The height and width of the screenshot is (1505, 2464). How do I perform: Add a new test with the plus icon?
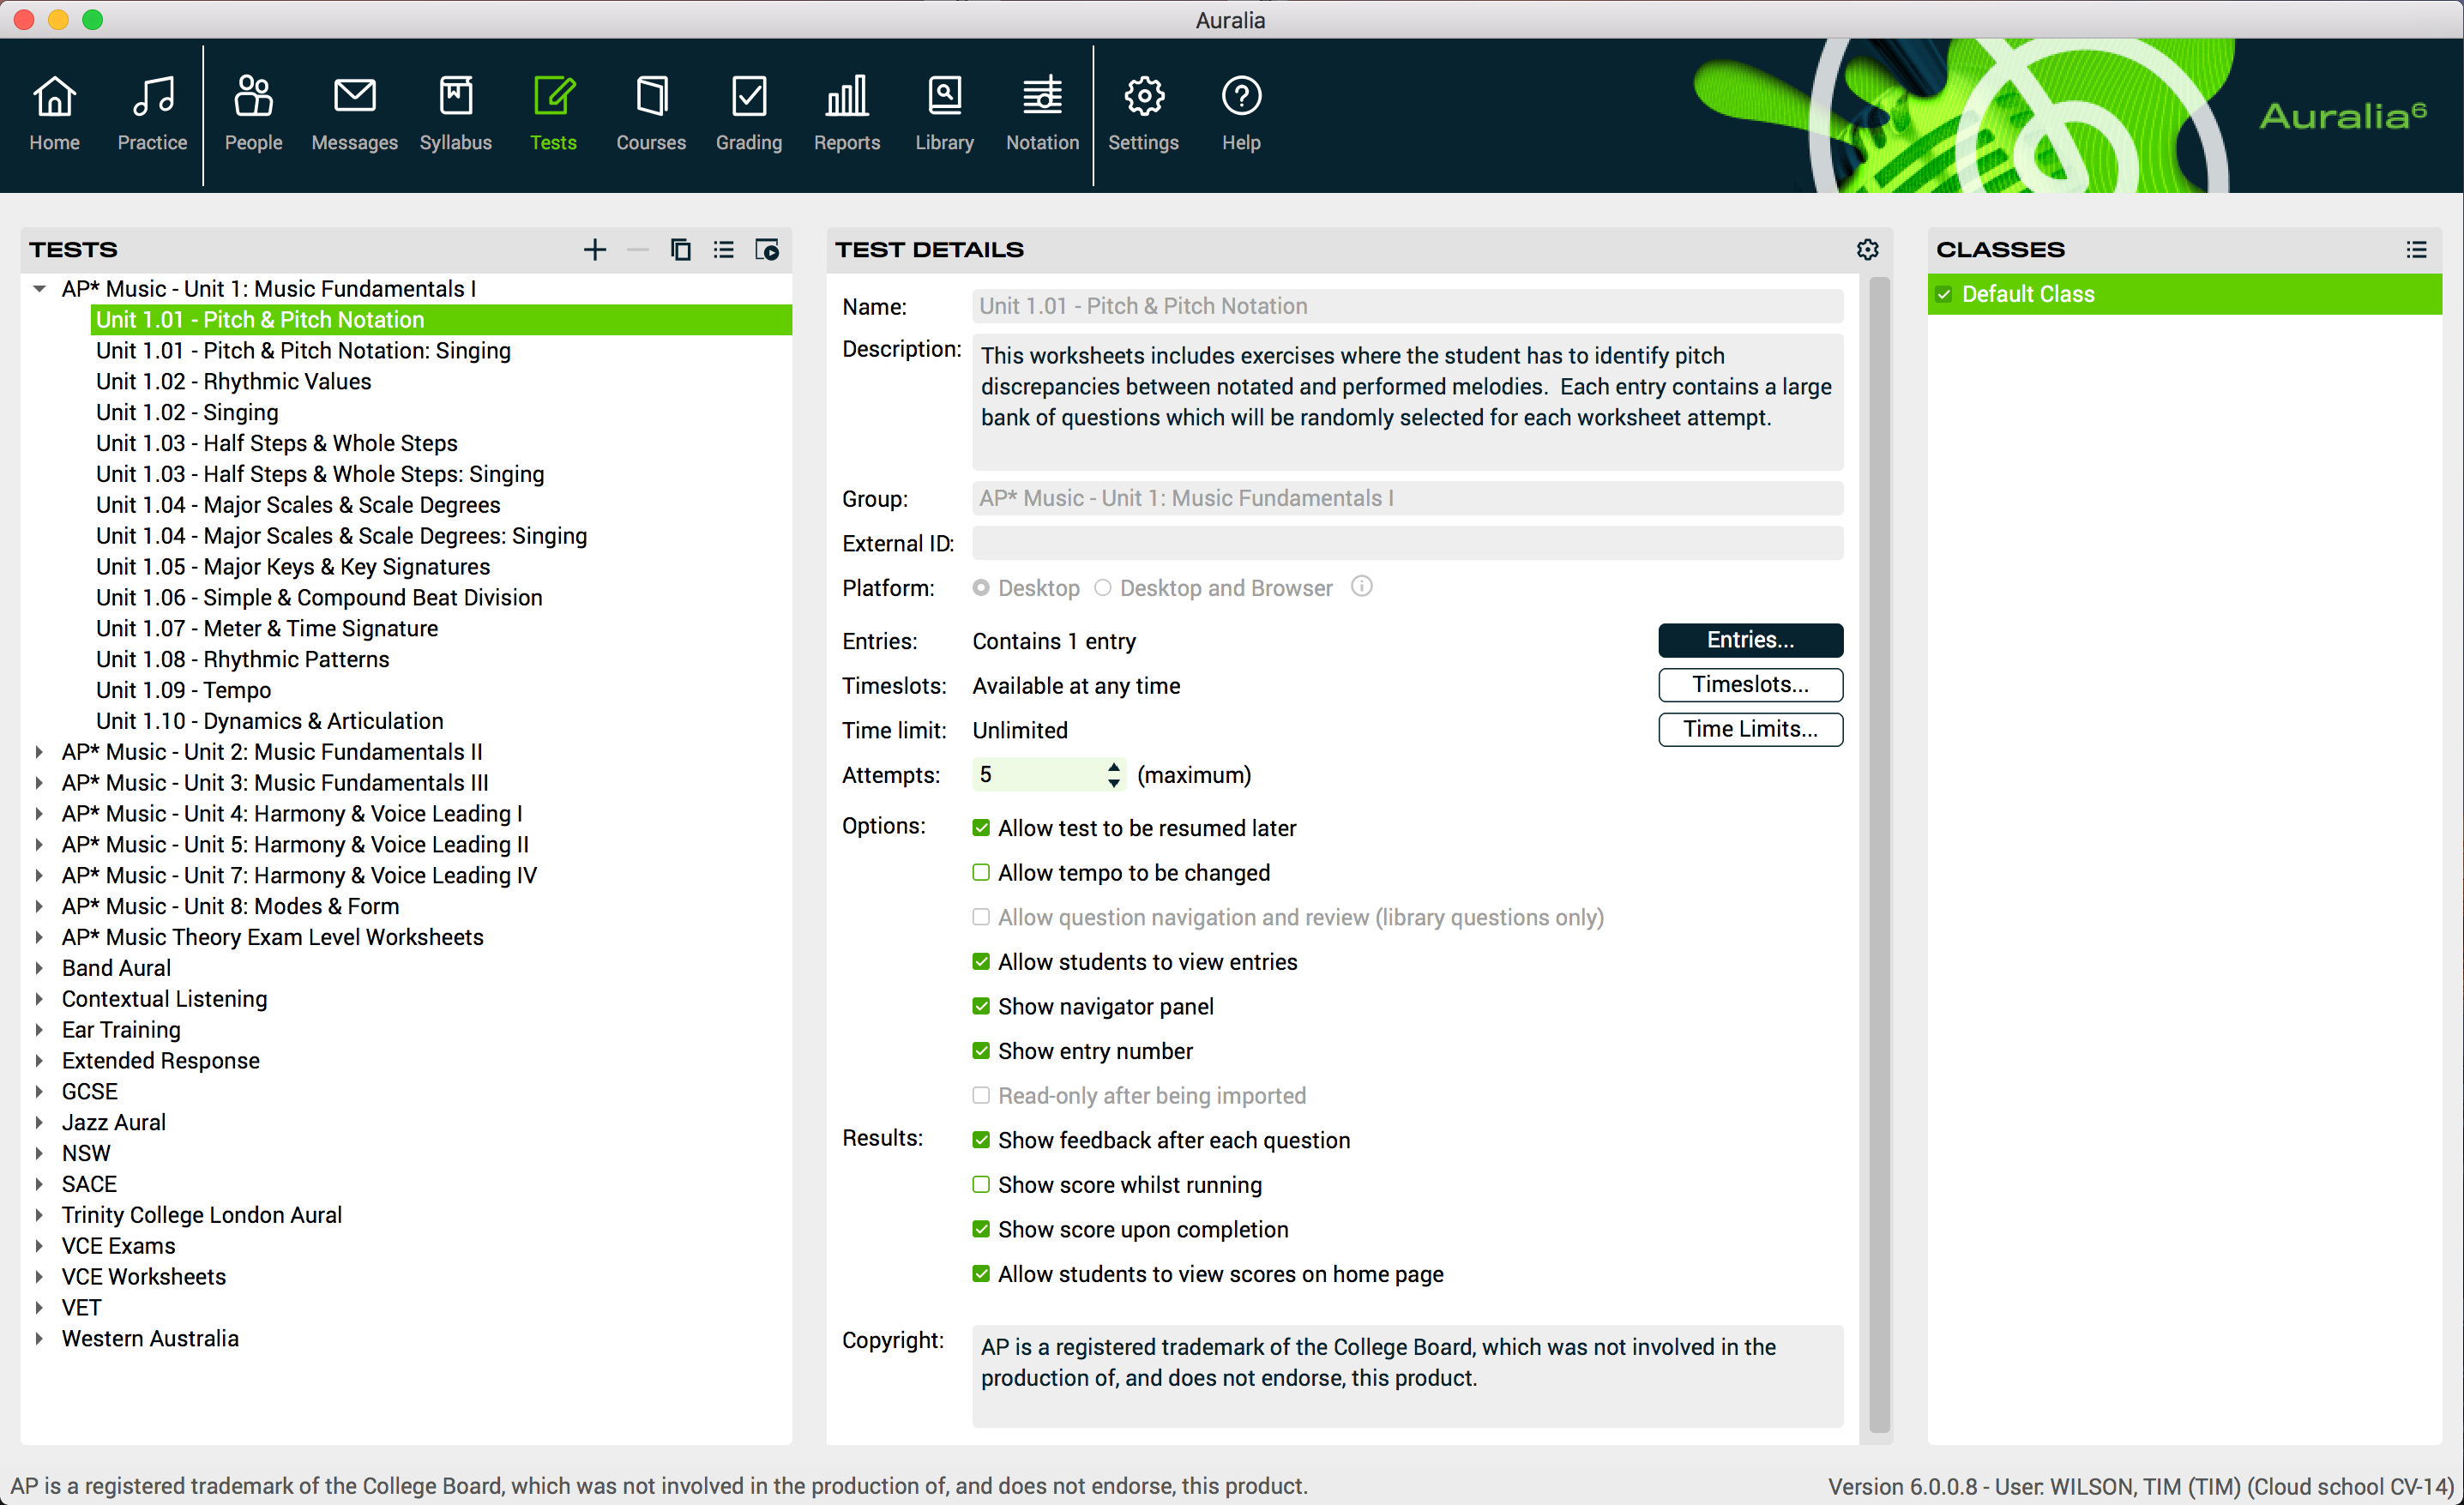[595, 249]
